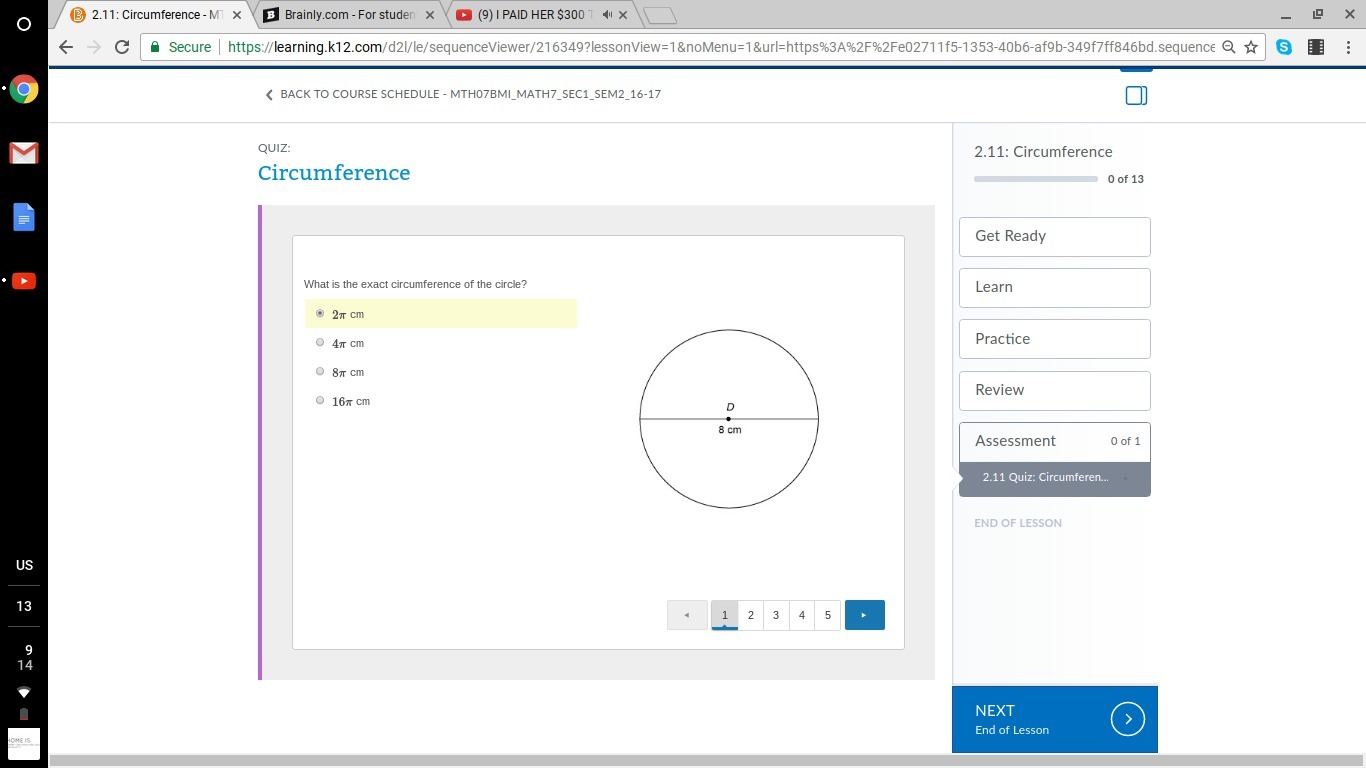The height and width of the screenshot is (768, 1366).
Task: Expand the Assessment section
Action: tap(1055, 441)
